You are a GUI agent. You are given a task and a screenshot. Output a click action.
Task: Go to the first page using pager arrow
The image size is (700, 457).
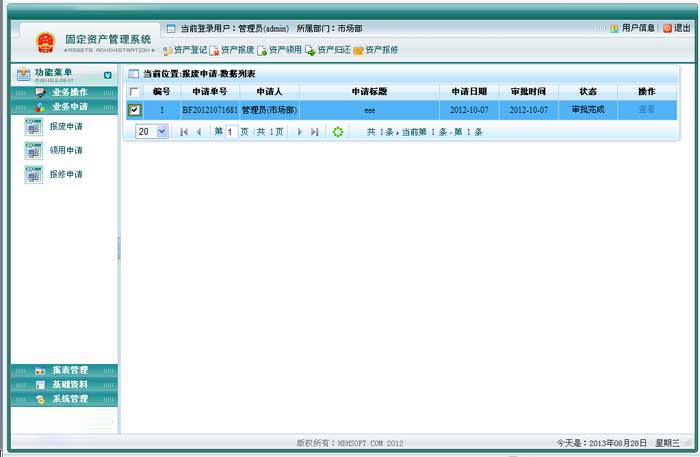click(183, 132)
